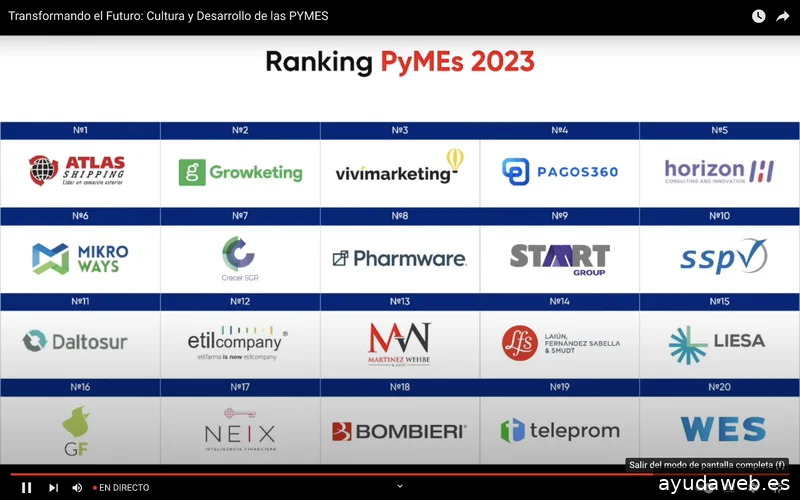Viewport: 800px width, 500px height.
Task: Click the WES logo
Action: coord(723,429)
